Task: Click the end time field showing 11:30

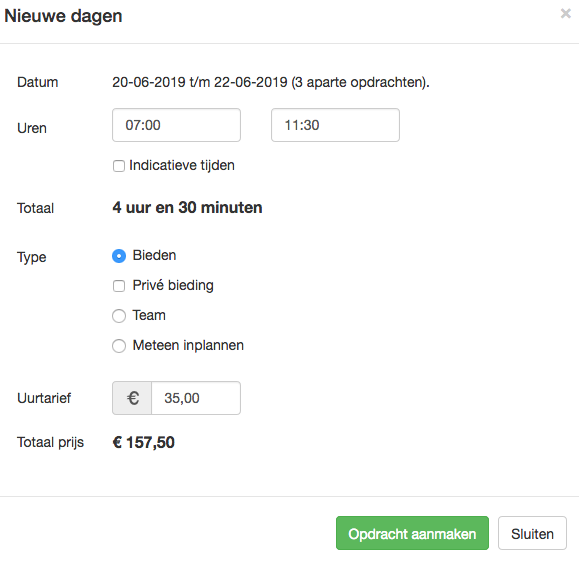Action: click(335, 125)
